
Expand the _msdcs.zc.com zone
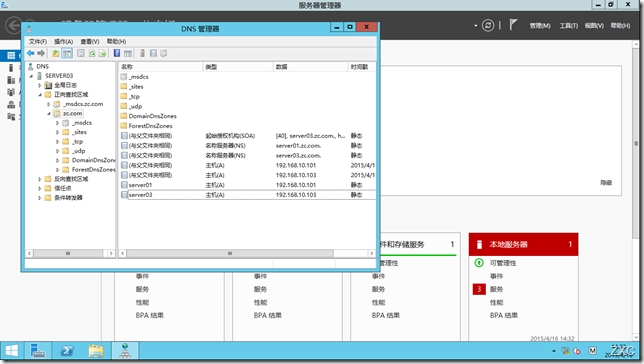[x=48, y=104]
